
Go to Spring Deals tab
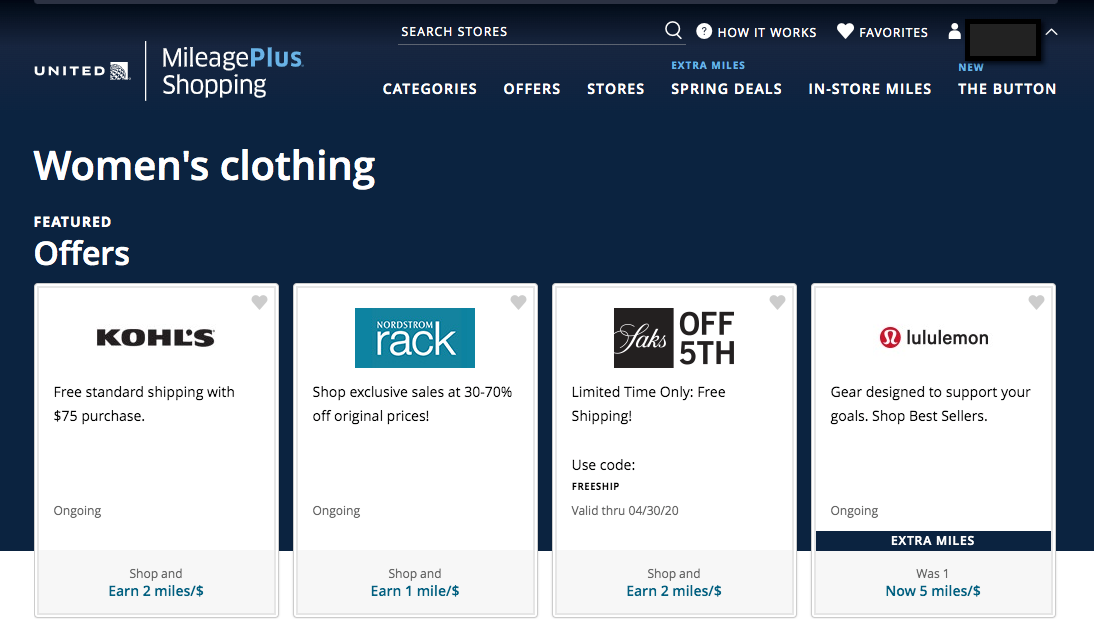click(726, 89)
